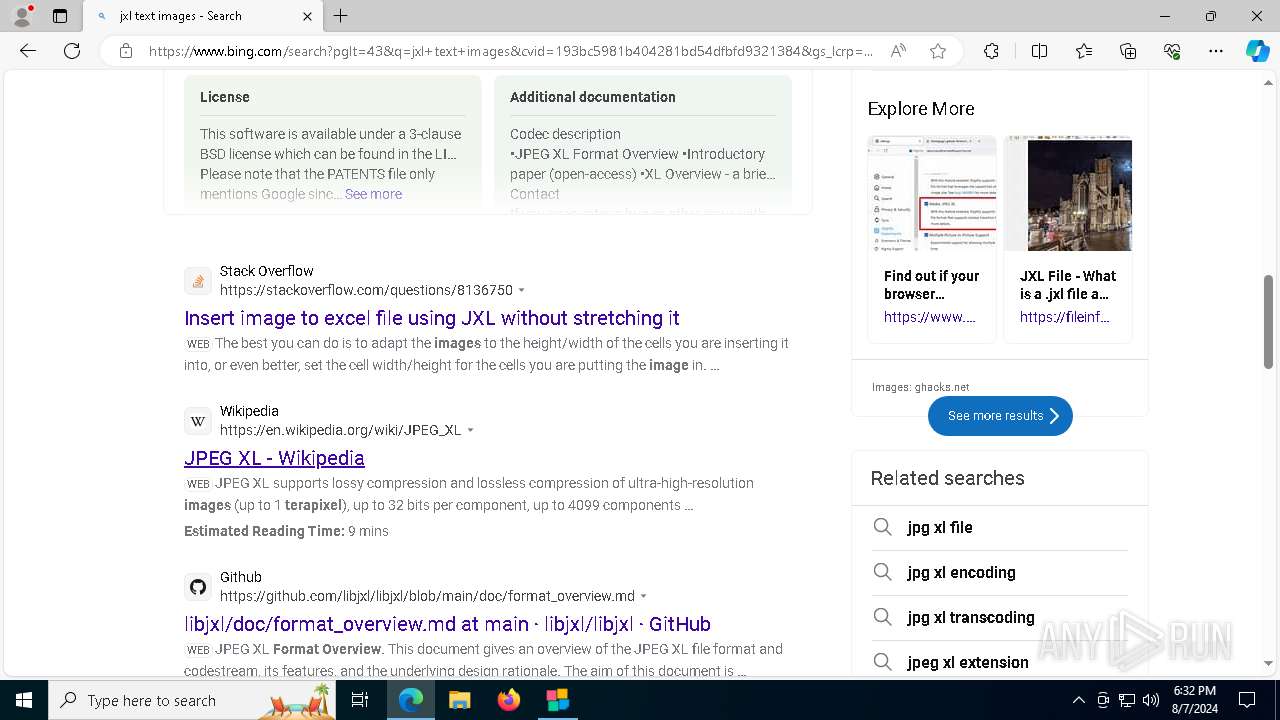Image resolution: width=1280 pixels, height=720 pixels.
Task: Open the Windows Start menu
Action: coord(24,700)
